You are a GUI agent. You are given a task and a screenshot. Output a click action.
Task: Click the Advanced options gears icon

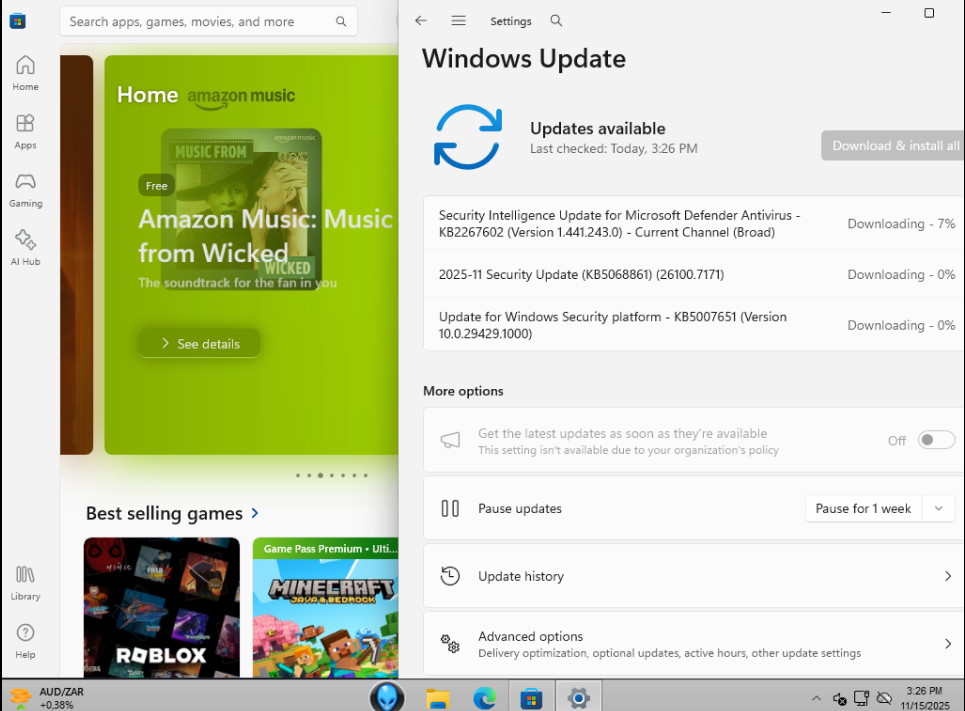click(450, 644)
